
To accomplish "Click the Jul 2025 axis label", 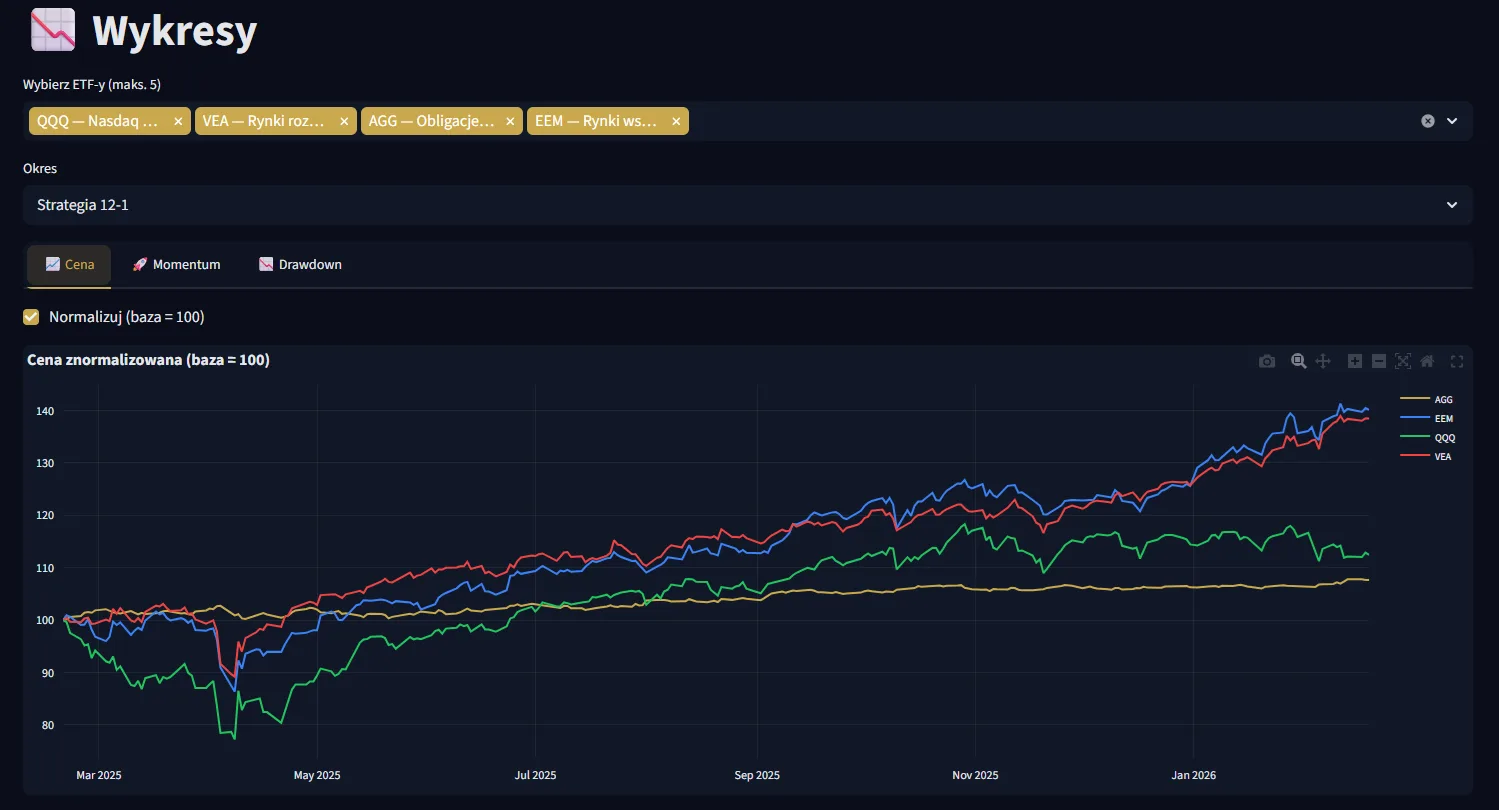I will click(535, 775).
